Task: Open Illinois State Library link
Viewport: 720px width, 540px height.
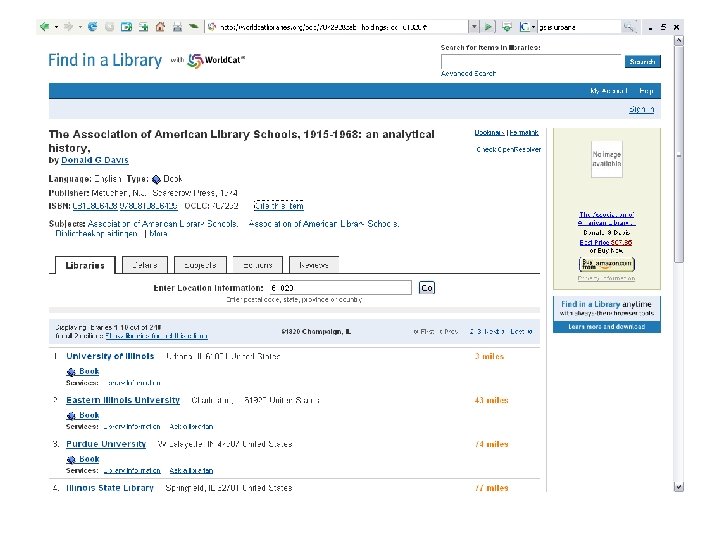Action: [110, 488]
